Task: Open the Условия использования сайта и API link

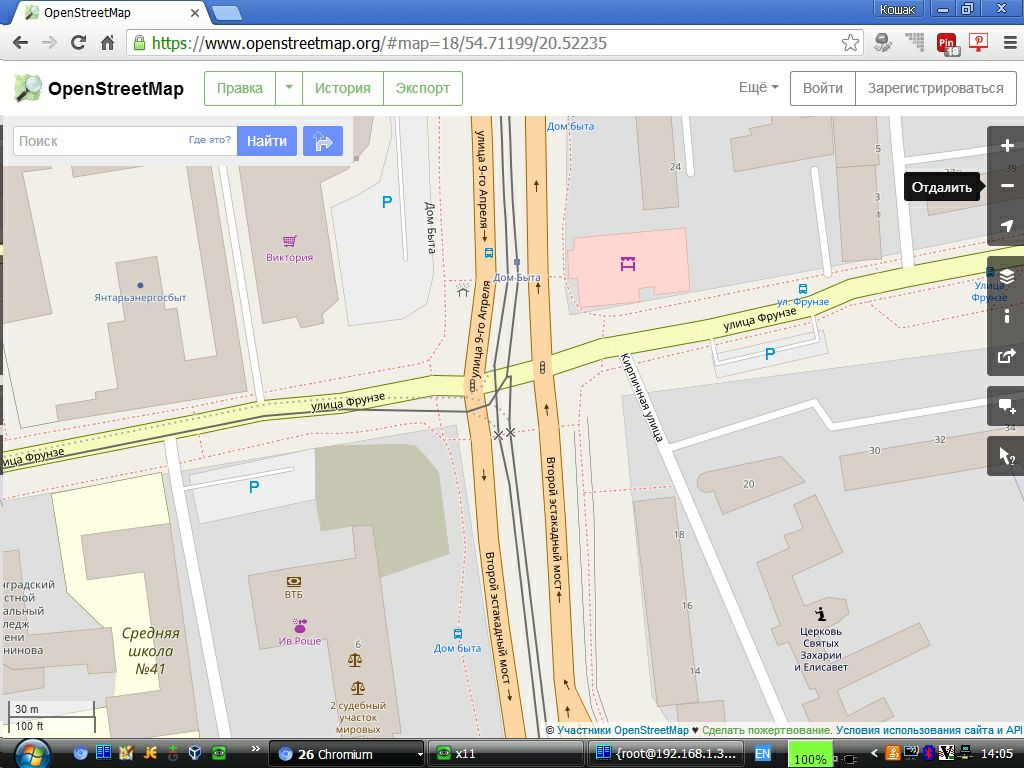Action: [929, 730]
